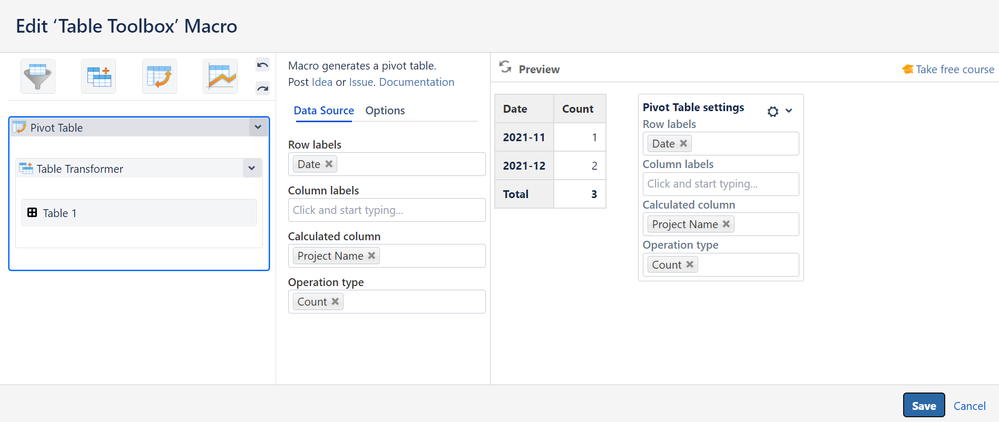Click the Pivot Table toolbar icon
999x422 pixels.
tap(159, 76)
